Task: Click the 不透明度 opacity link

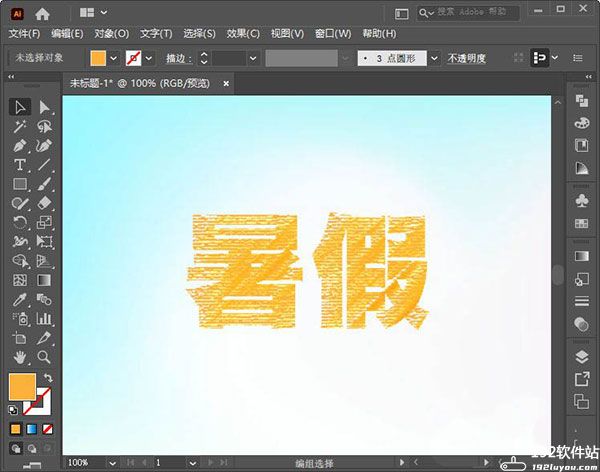Action: [x=466, y=58]
